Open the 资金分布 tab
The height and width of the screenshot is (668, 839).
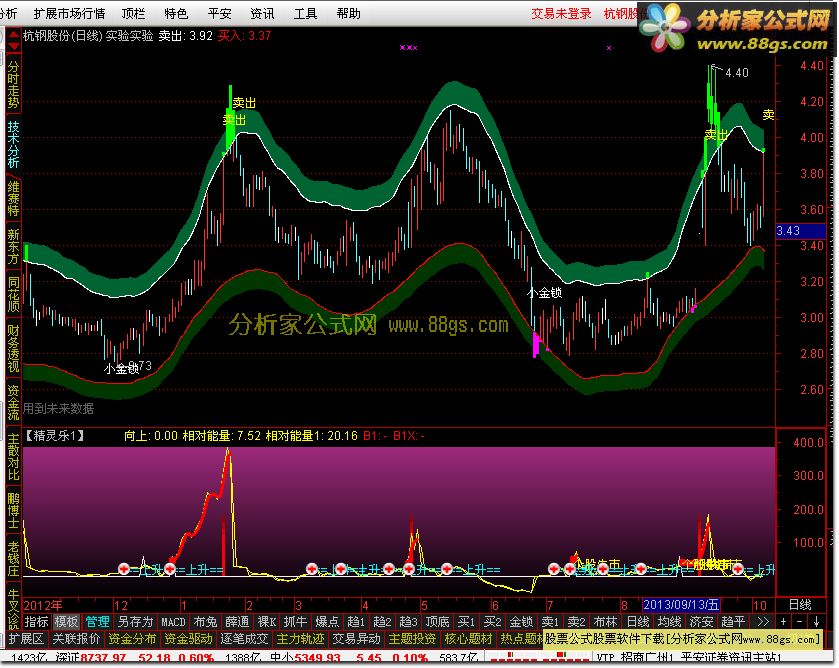(x=132, y=639)
